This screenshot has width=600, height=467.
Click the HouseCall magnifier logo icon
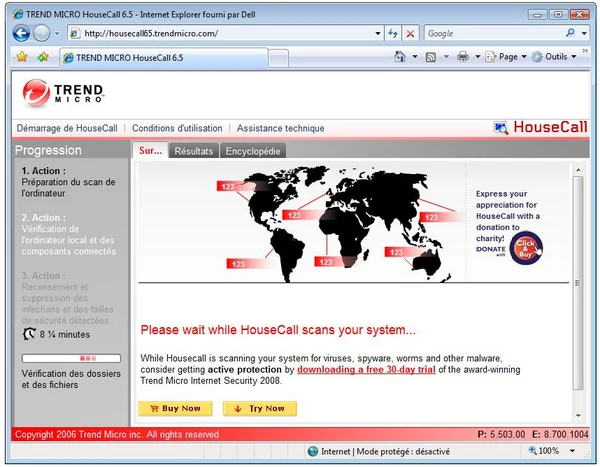click(x=501, y=128)
